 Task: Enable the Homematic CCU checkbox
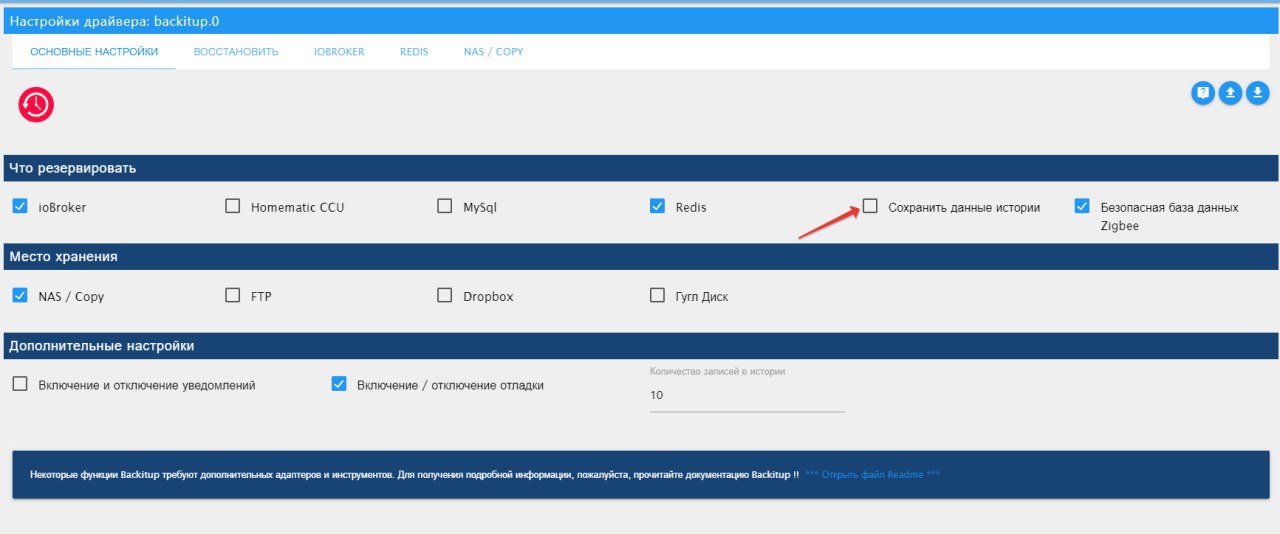[x=232, y=206]
